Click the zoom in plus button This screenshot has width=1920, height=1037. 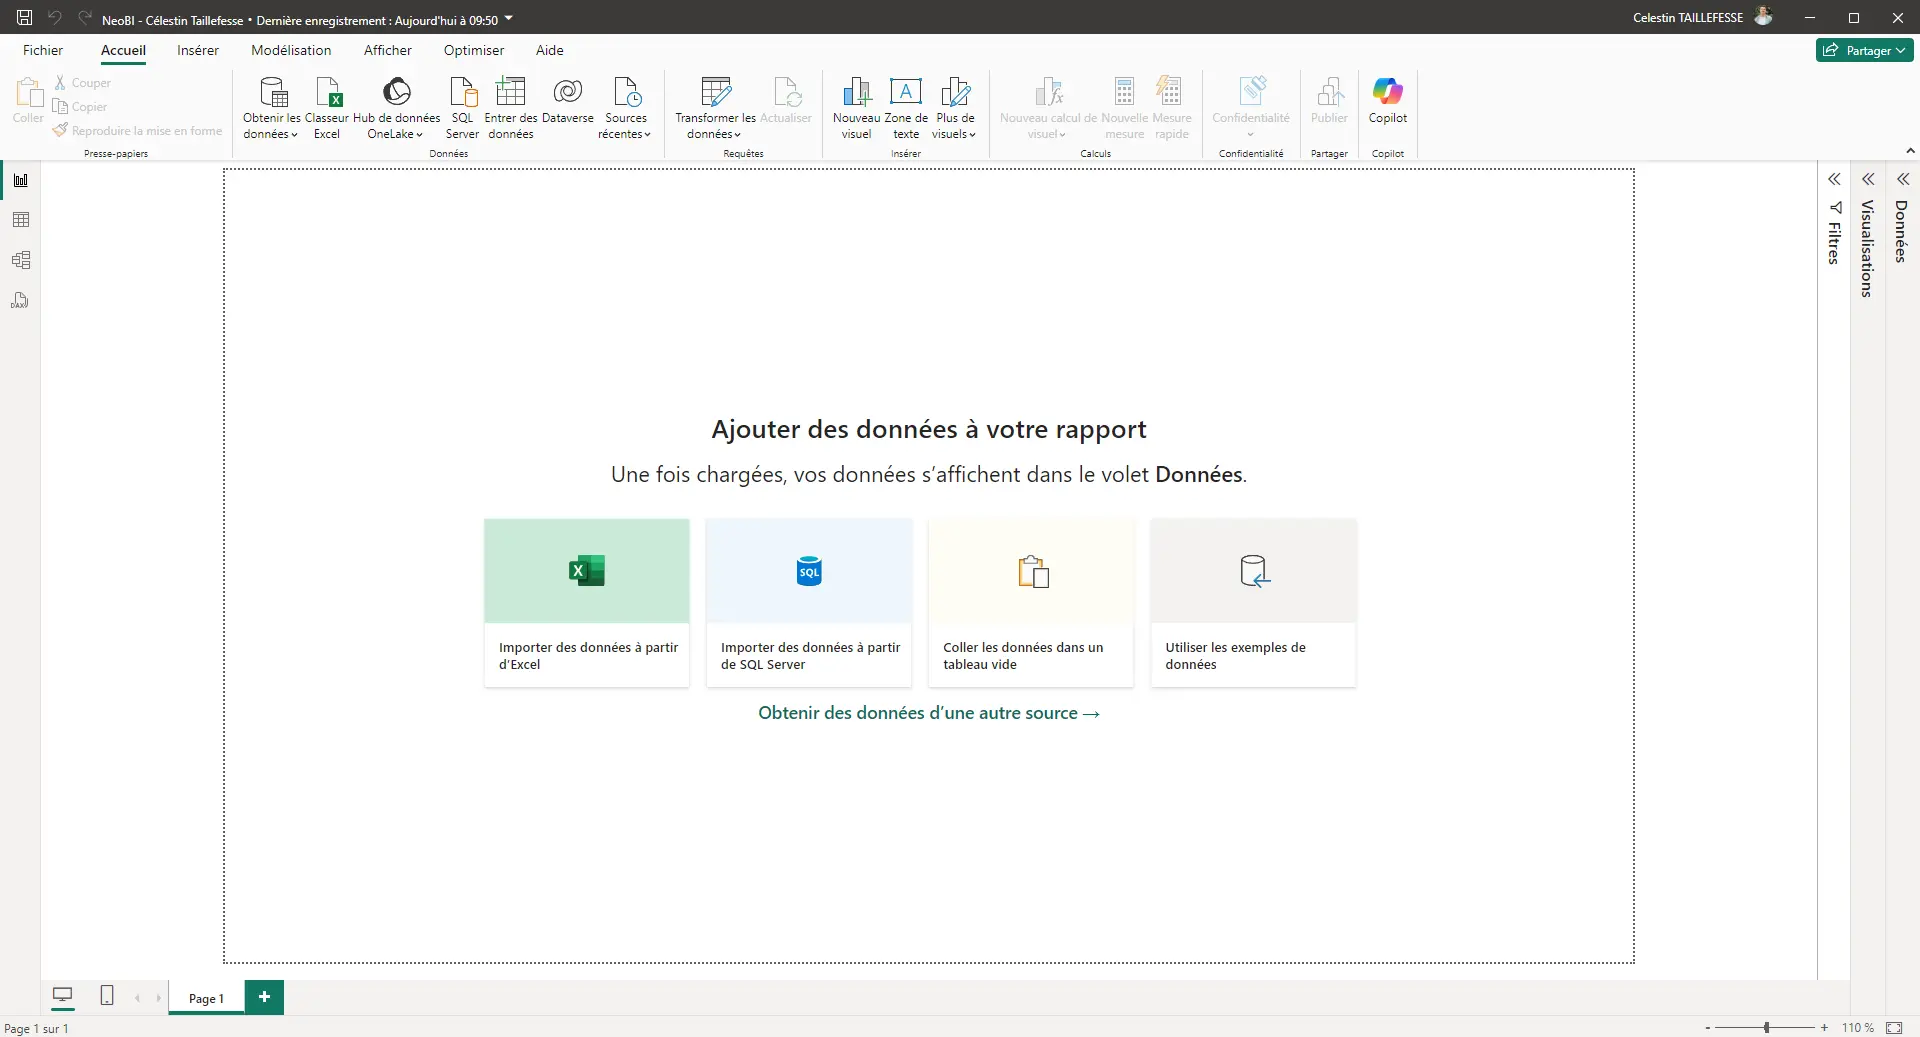click(x=1825, y=1027)
